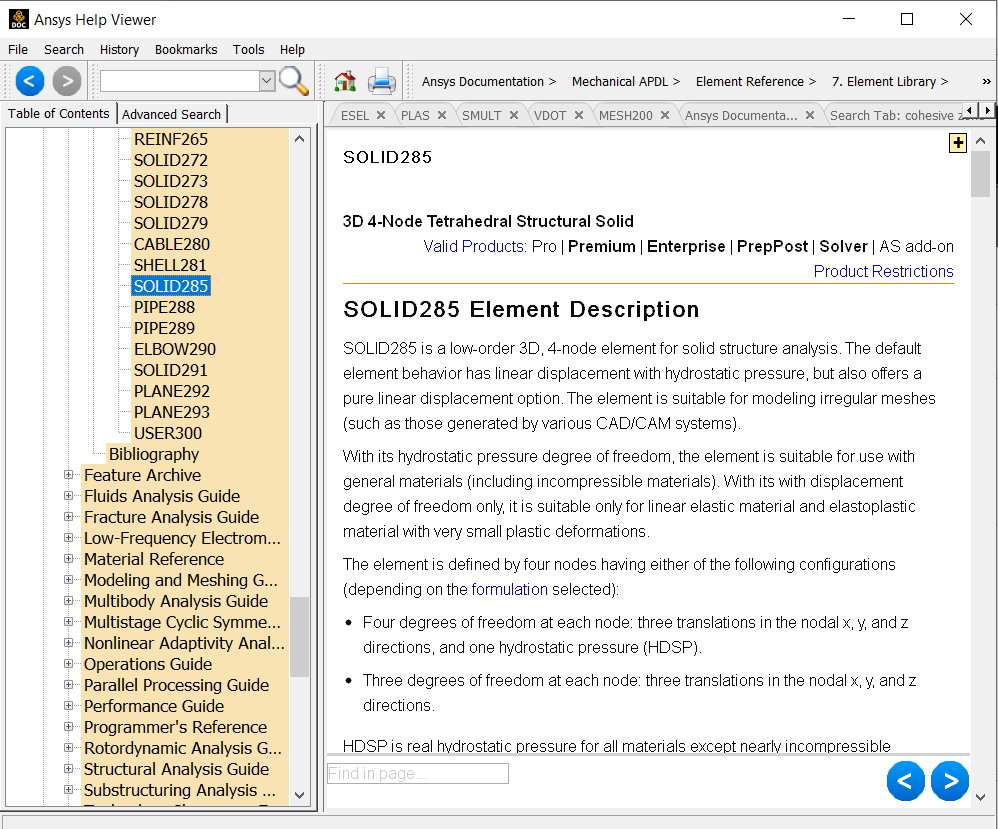
Task: Expand the Fluids Analysis Guide node
Action: (68, 496)
